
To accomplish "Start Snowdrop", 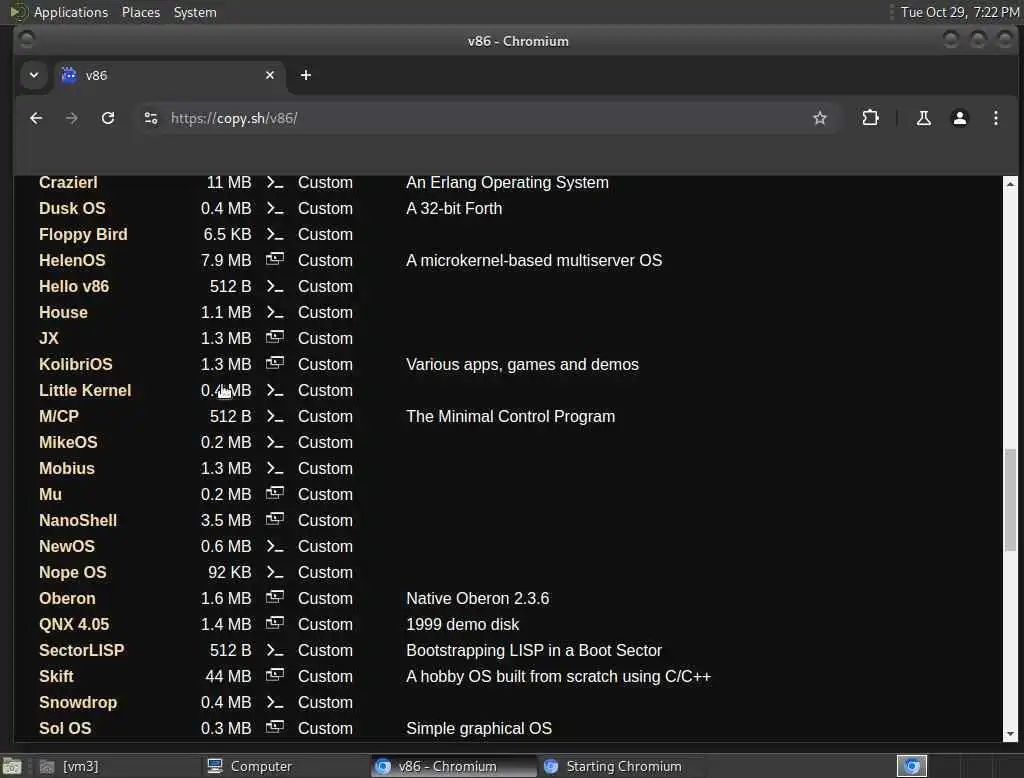I will point(78,702).
